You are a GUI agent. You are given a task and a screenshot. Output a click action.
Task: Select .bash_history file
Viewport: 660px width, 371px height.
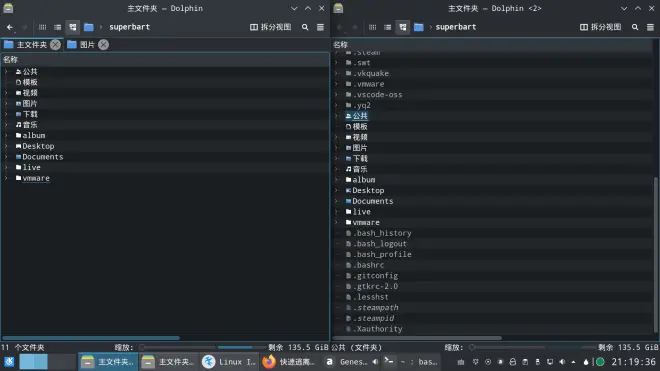[378, 233]
